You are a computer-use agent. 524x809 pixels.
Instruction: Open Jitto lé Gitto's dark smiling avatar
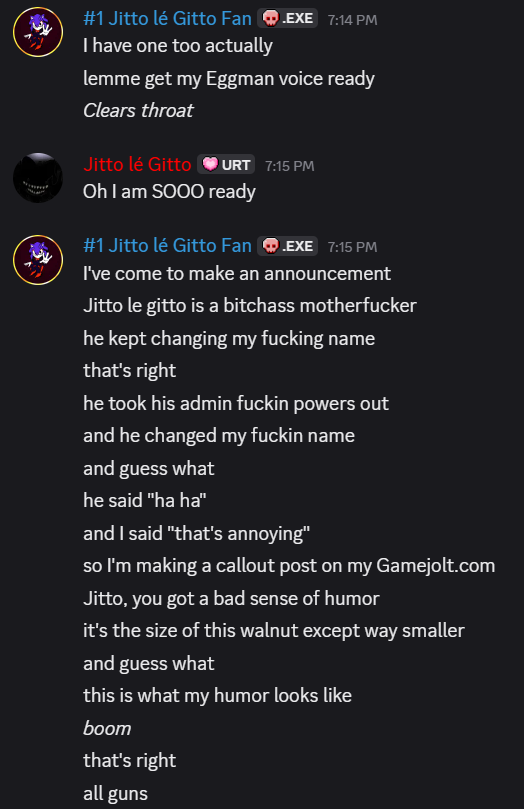38,178
